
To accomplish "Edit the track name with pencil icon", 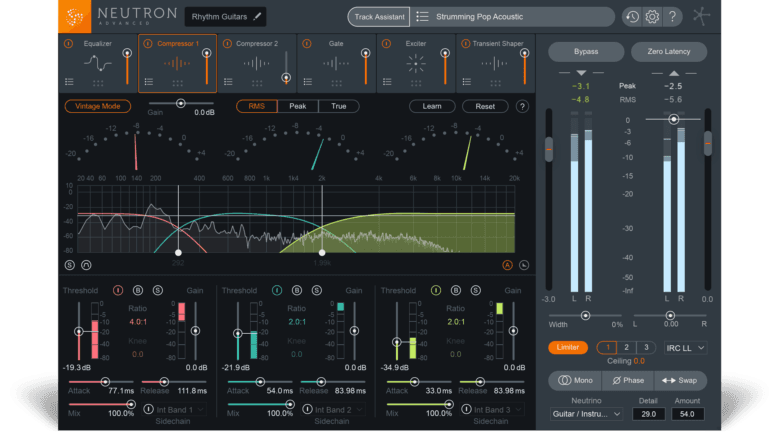I will (257, 17).
